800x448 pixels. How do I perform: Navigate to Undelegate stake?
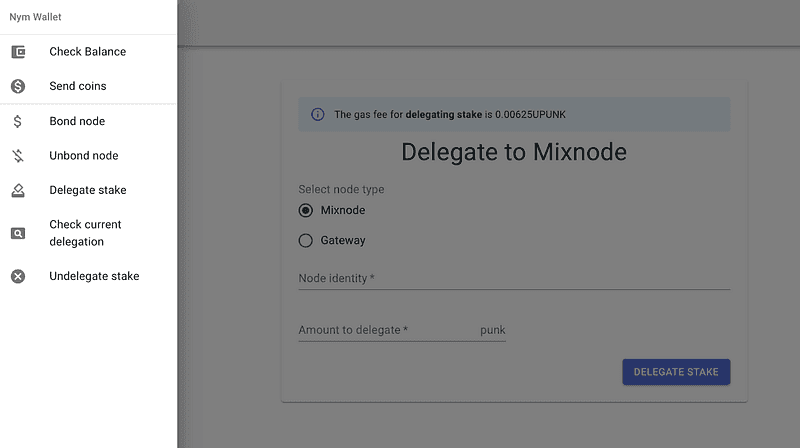coord(94,276)
